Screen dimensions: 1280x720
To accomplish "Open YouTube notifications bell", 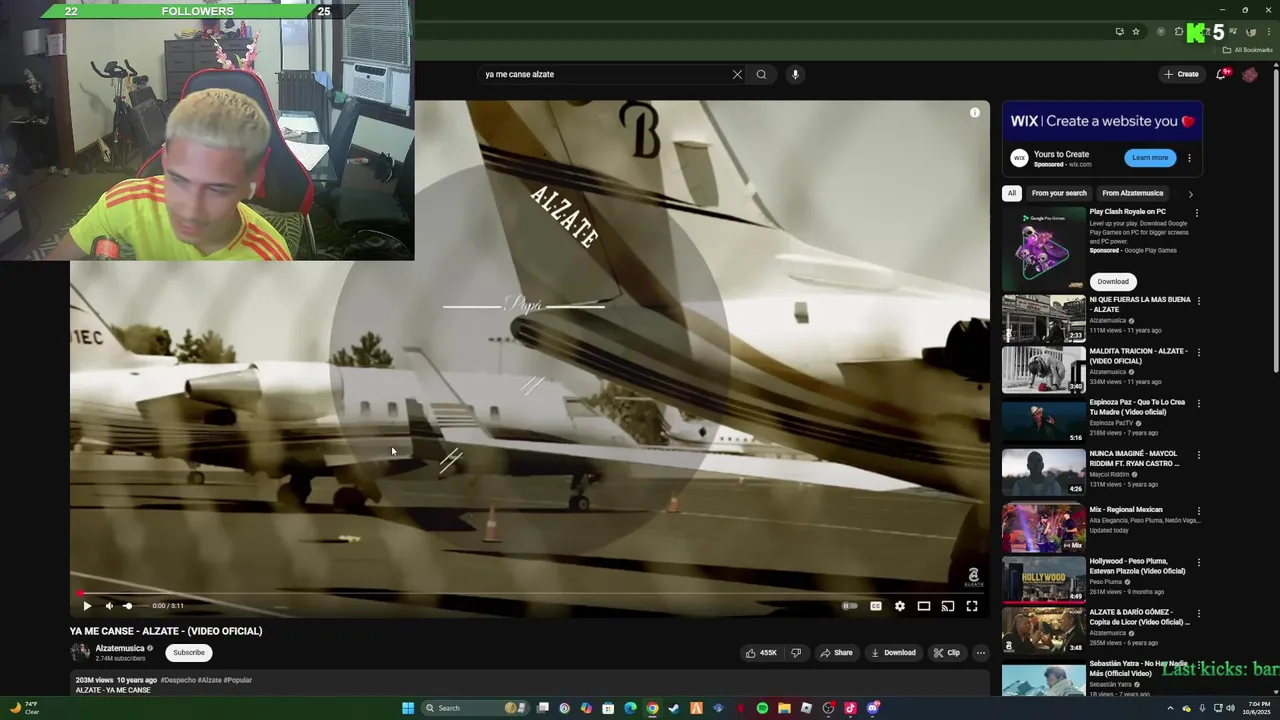I will (1222, 74).
